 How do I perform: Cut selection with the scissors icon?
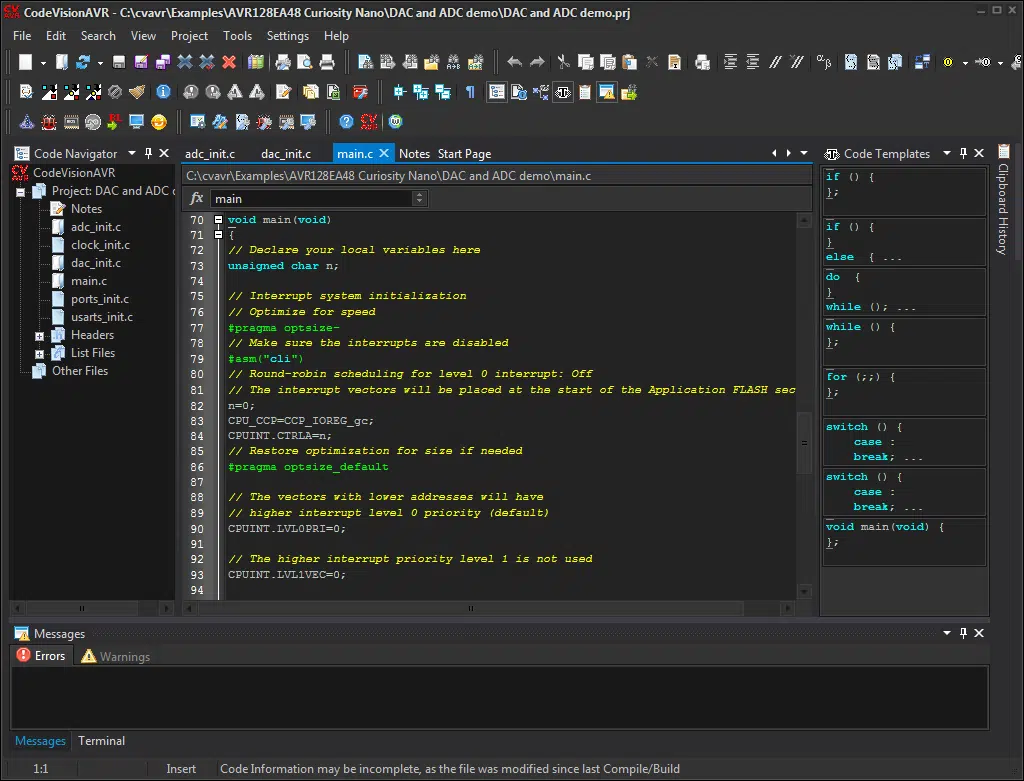[x=563, y=62]
